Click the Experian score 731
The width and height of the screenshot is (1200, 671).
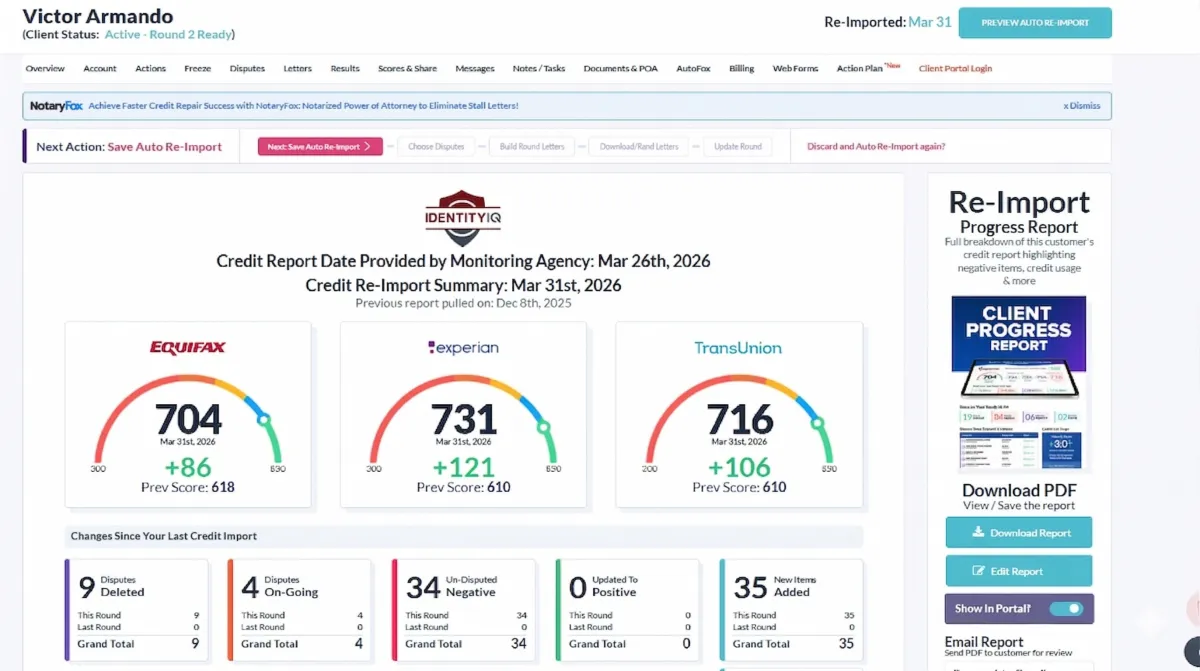tap(463, 418)
